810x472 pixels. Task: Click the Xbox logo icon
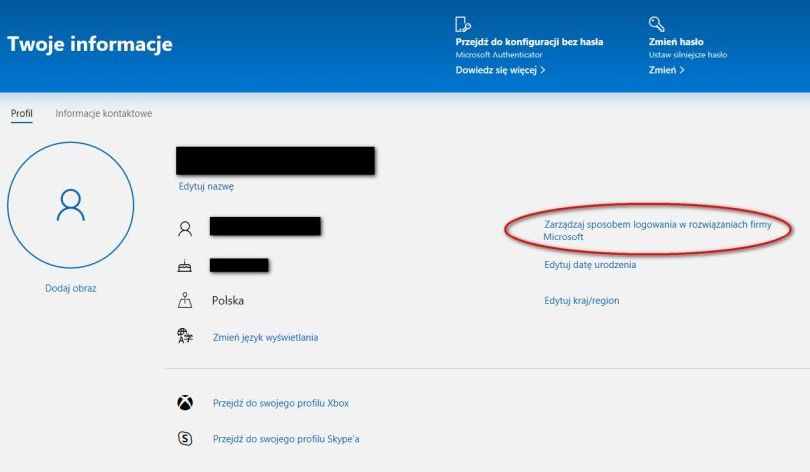(x=185, y=403)
